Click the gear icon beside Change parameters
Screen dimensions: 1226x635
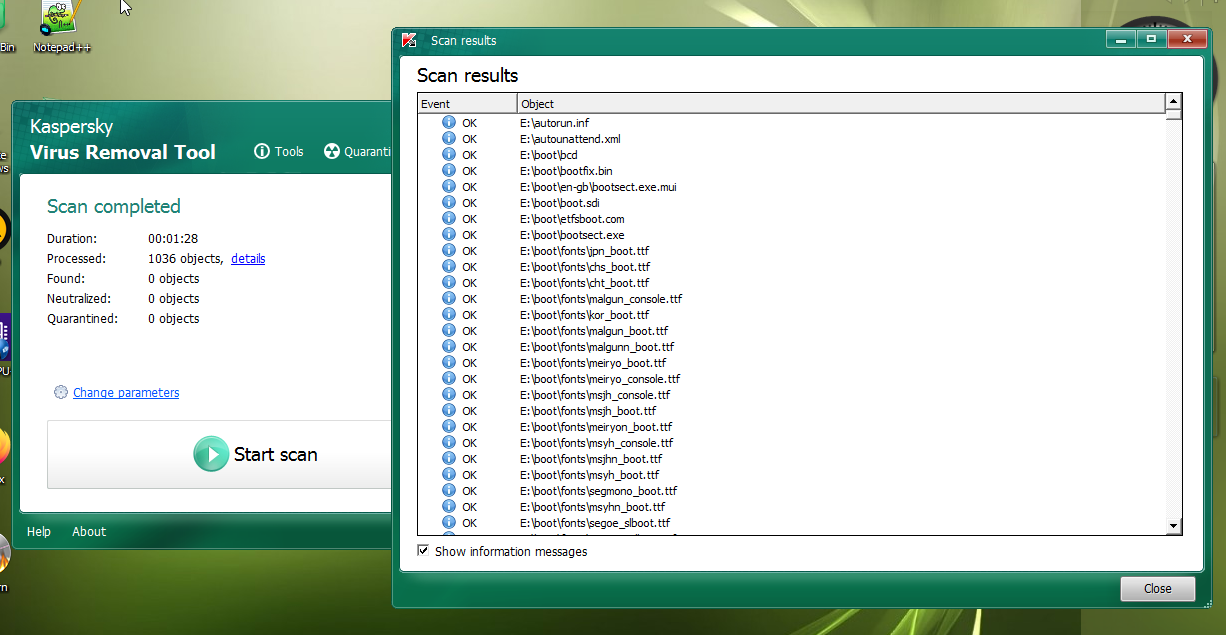pyautogui.click(x=61, y=393)
